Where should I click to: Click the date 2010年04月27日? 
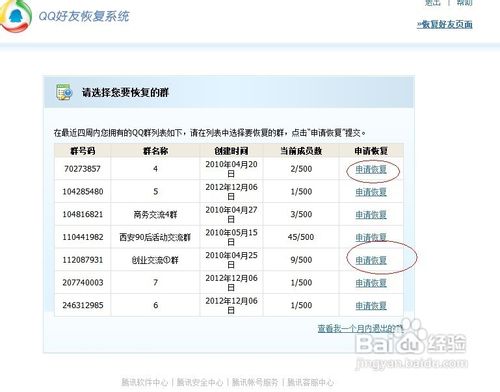pos(231,215)
